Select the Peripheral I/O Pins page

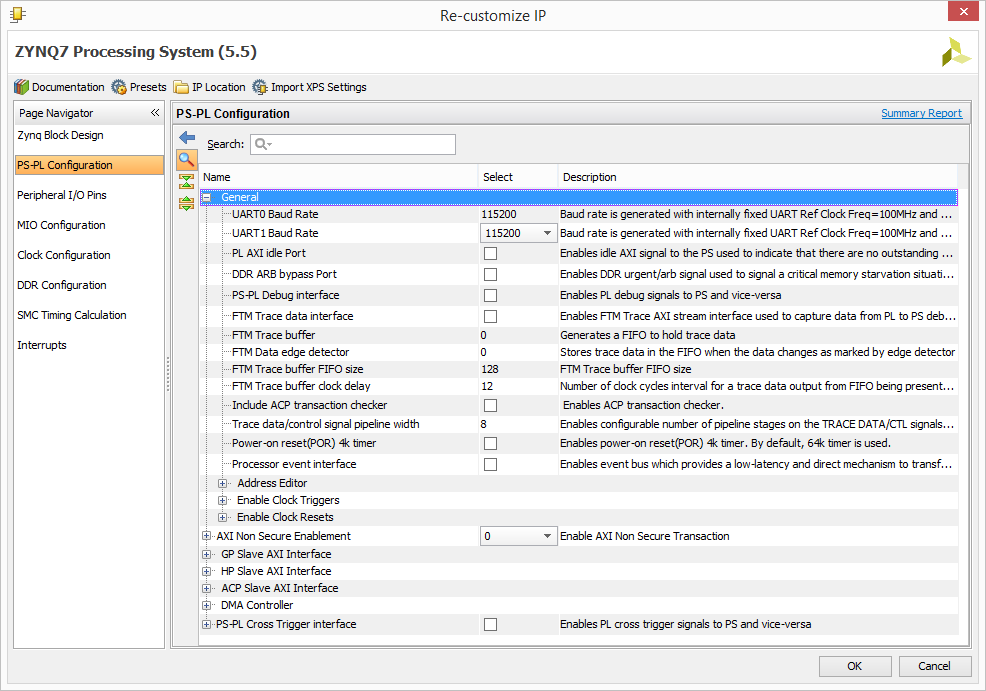point(62,195)
